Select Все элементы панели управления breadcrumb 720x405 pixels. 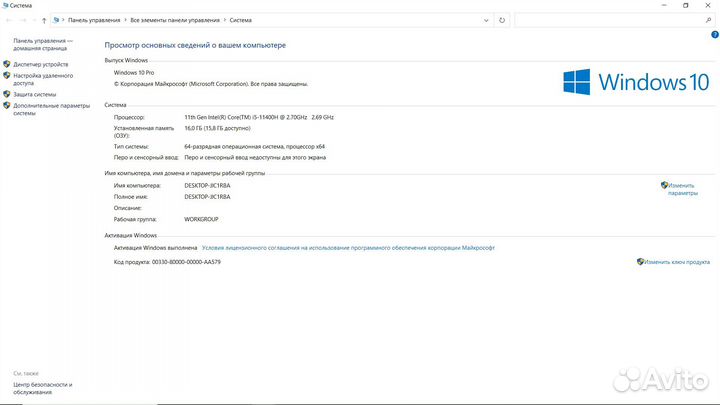tap(173, 19)
